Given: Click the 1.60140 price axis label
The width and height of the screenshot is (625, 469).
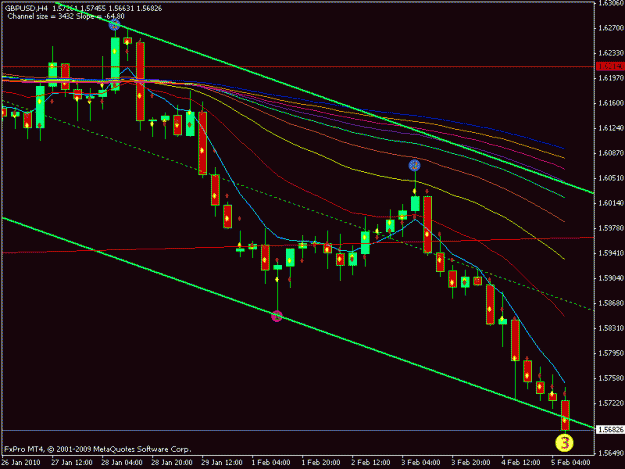Looking at the screenshot, I should (x=611, y=203).
